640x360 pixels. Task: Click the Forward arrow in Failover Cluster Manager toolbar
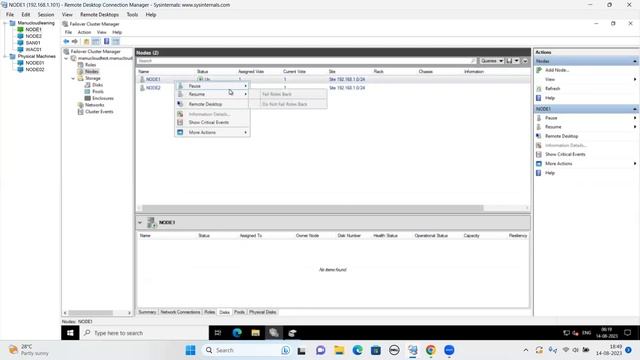[x=75, y=41]
